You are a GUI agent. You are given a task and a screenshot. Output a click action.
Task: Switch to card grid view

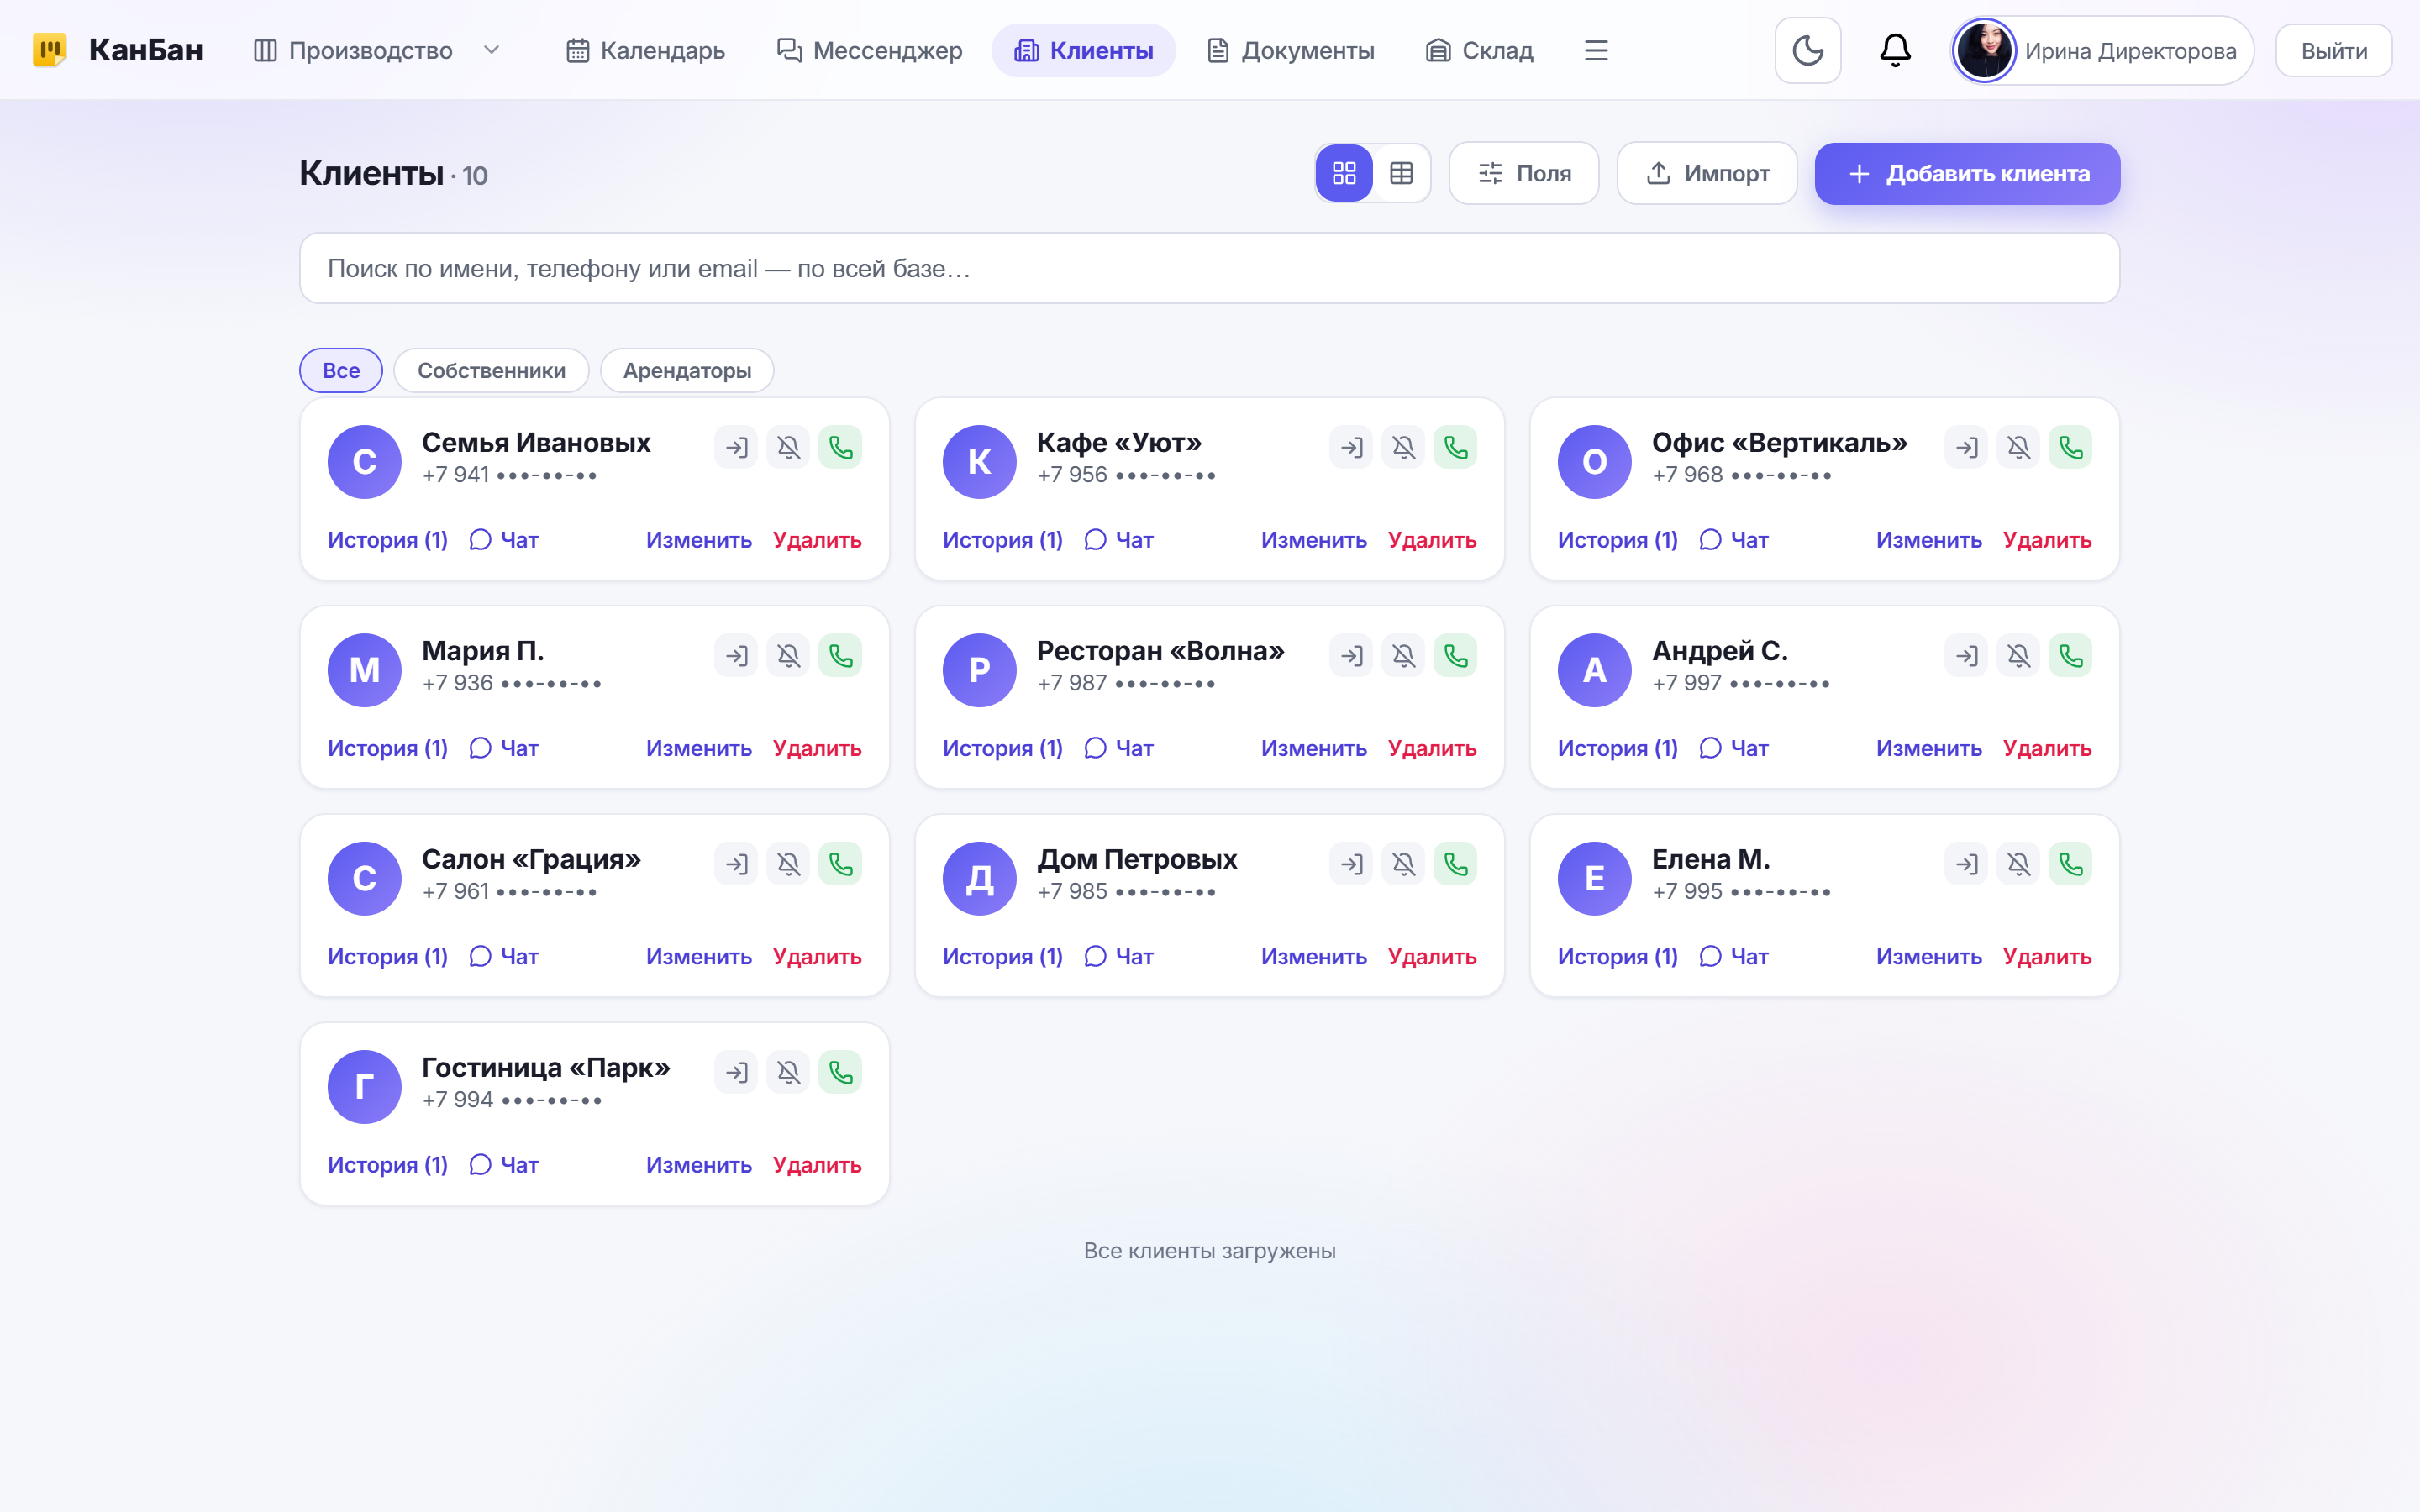tap(1344, 173)
